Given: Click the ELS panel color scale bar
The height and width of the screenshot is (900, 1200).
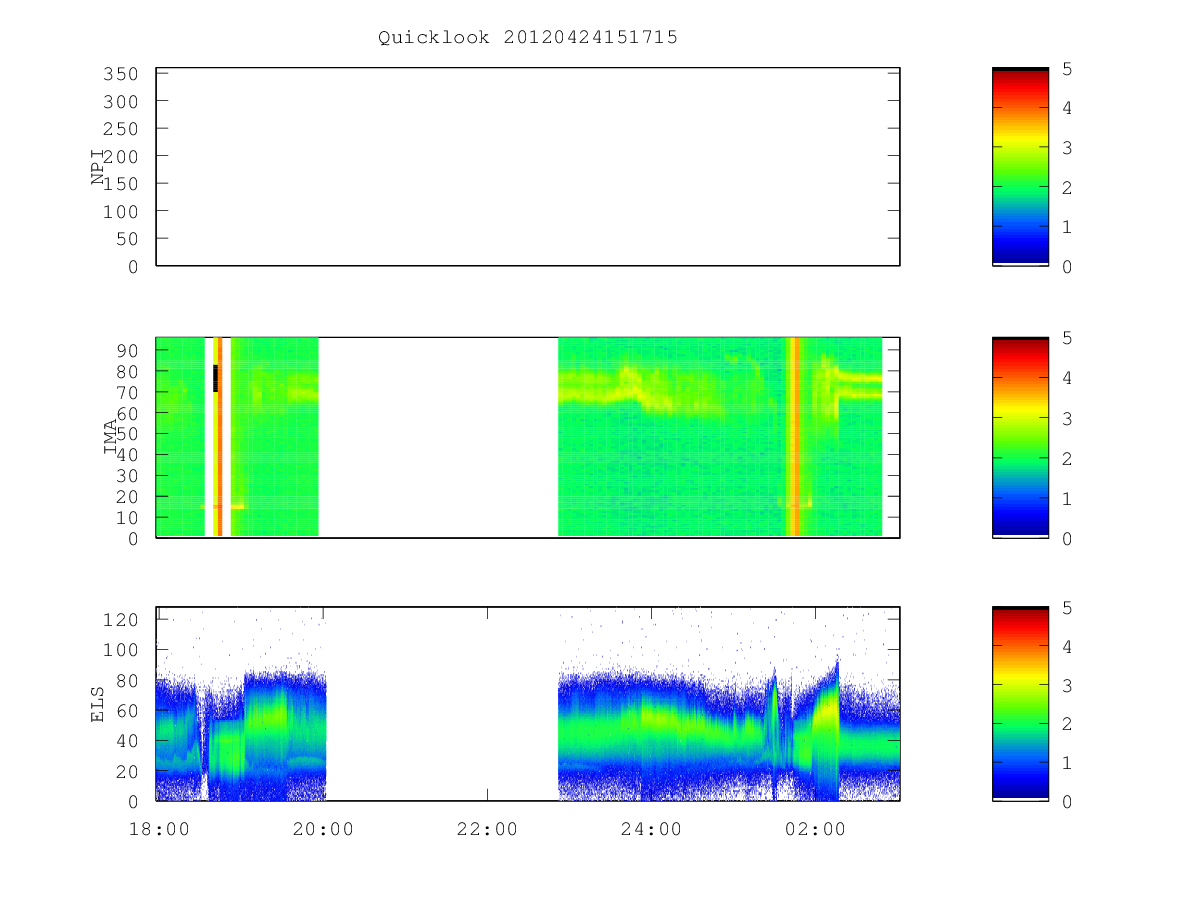Looking at the screenshot, I should click(1020, 704).
